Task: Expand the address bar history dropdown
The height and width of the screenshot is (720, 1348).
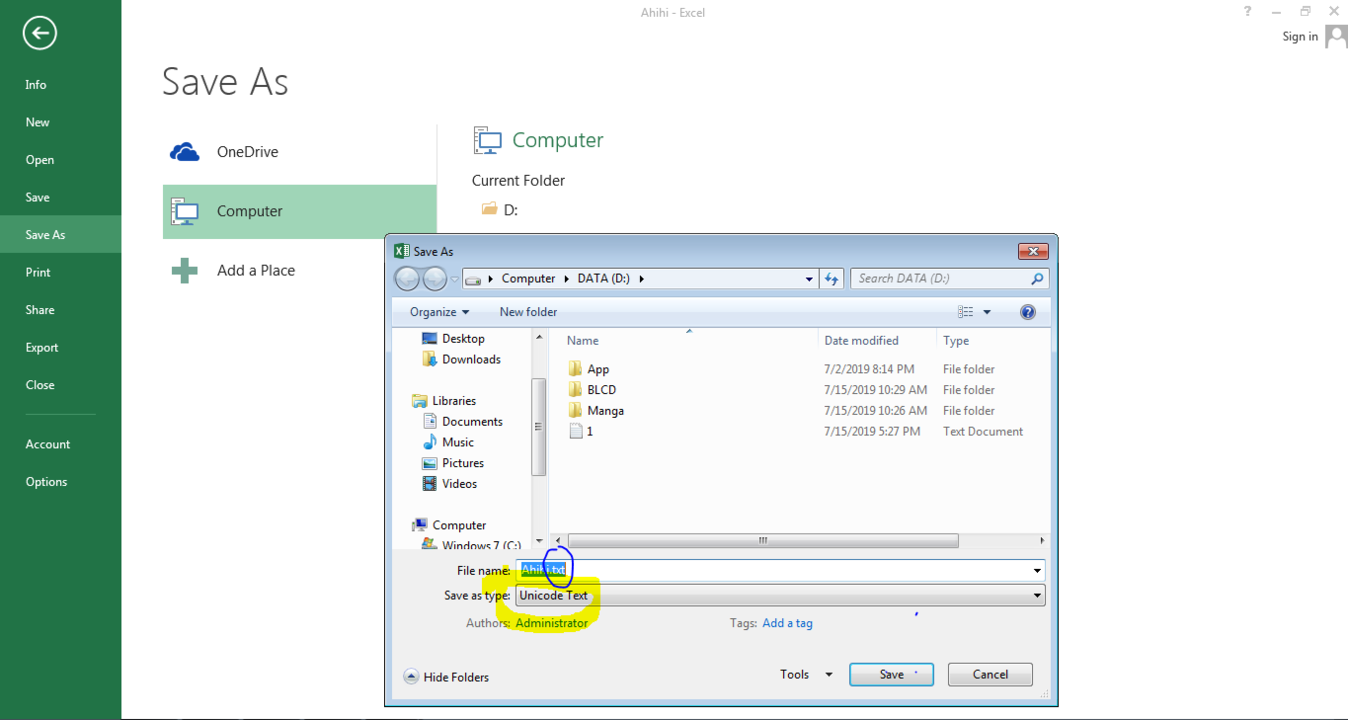Action: [809, 279]
